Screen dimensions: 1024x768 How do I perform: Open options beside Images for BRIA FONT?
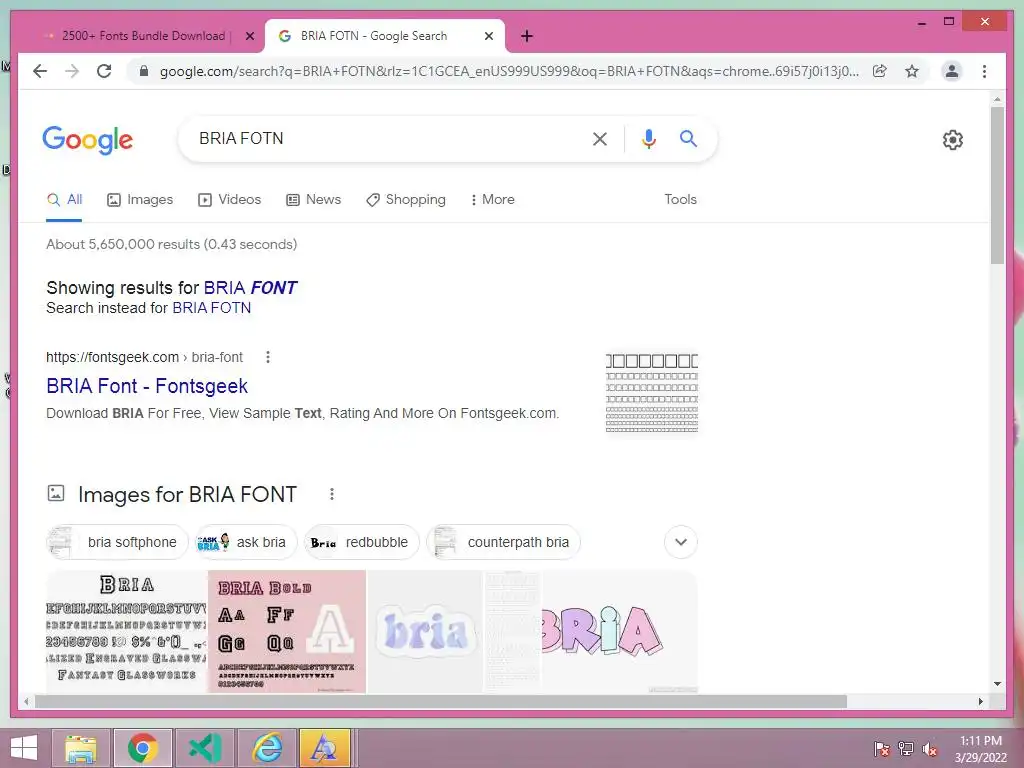(x=332, y=494)
